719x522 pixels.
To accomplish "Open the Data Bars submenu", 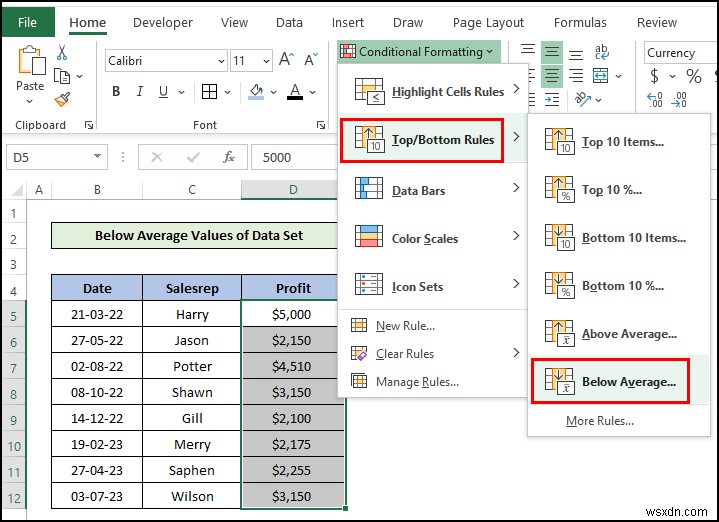I will (x=433, y=190).
